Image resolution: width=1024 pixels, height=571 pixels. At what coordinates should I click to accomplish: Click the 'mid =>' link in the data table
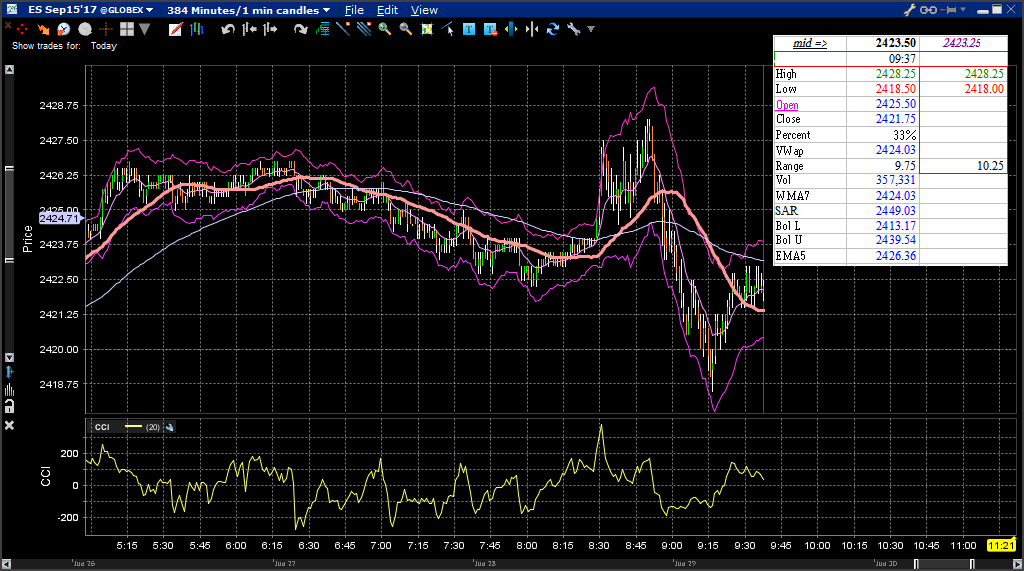pos(810,43)
